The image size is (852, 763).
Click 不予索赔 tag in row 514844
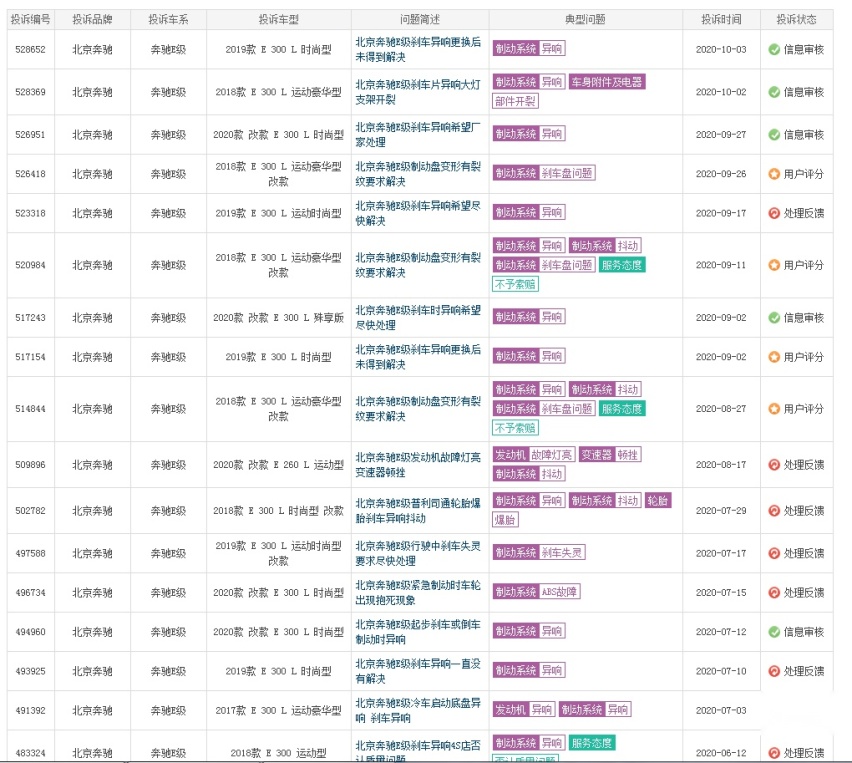[515, 428]
